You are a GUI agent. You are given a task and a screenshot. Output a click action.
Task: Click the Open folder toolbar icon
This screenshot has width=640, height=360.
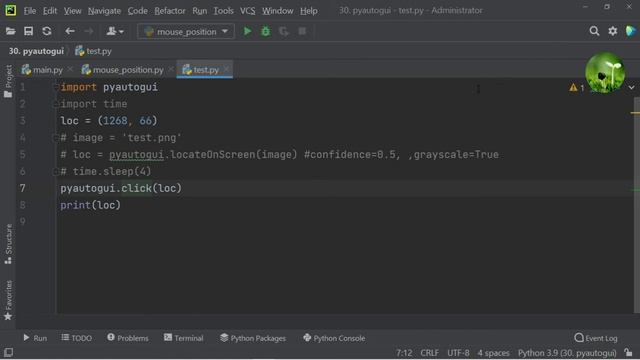click(11, 31)
